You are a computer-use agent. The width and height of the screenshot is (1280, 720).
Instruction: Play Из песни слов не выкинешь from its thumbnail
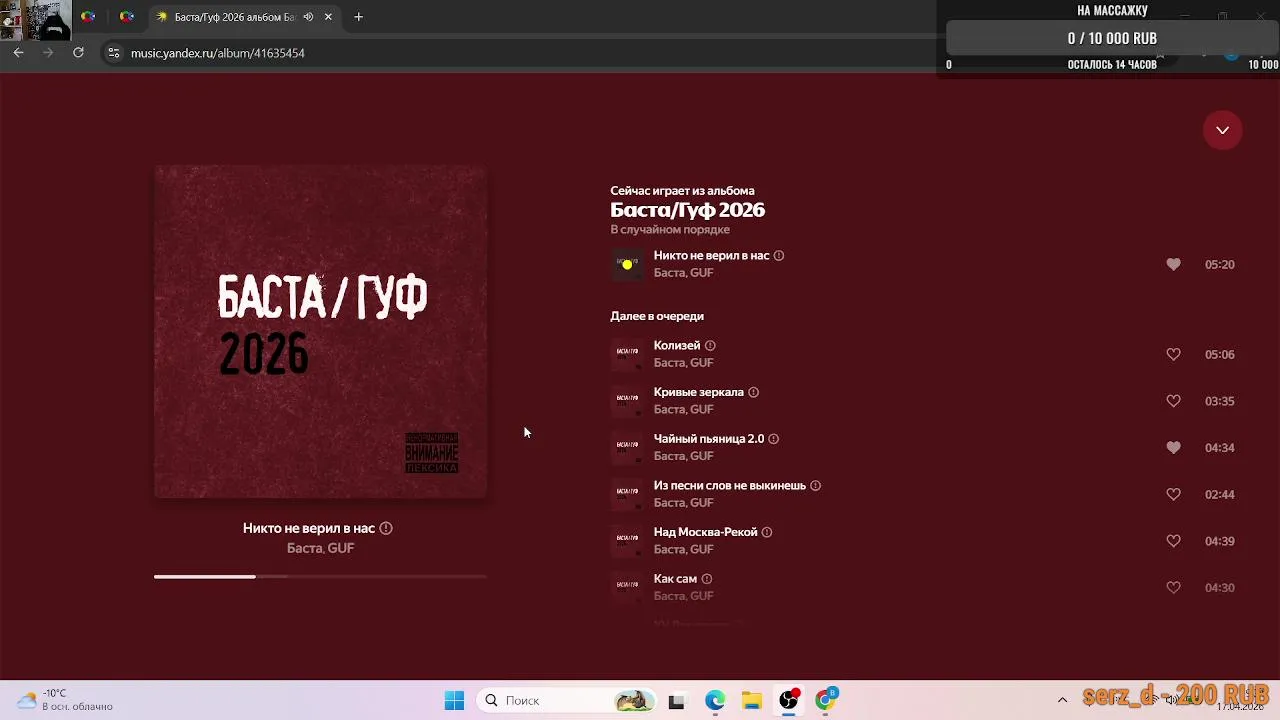pos(627,494)
